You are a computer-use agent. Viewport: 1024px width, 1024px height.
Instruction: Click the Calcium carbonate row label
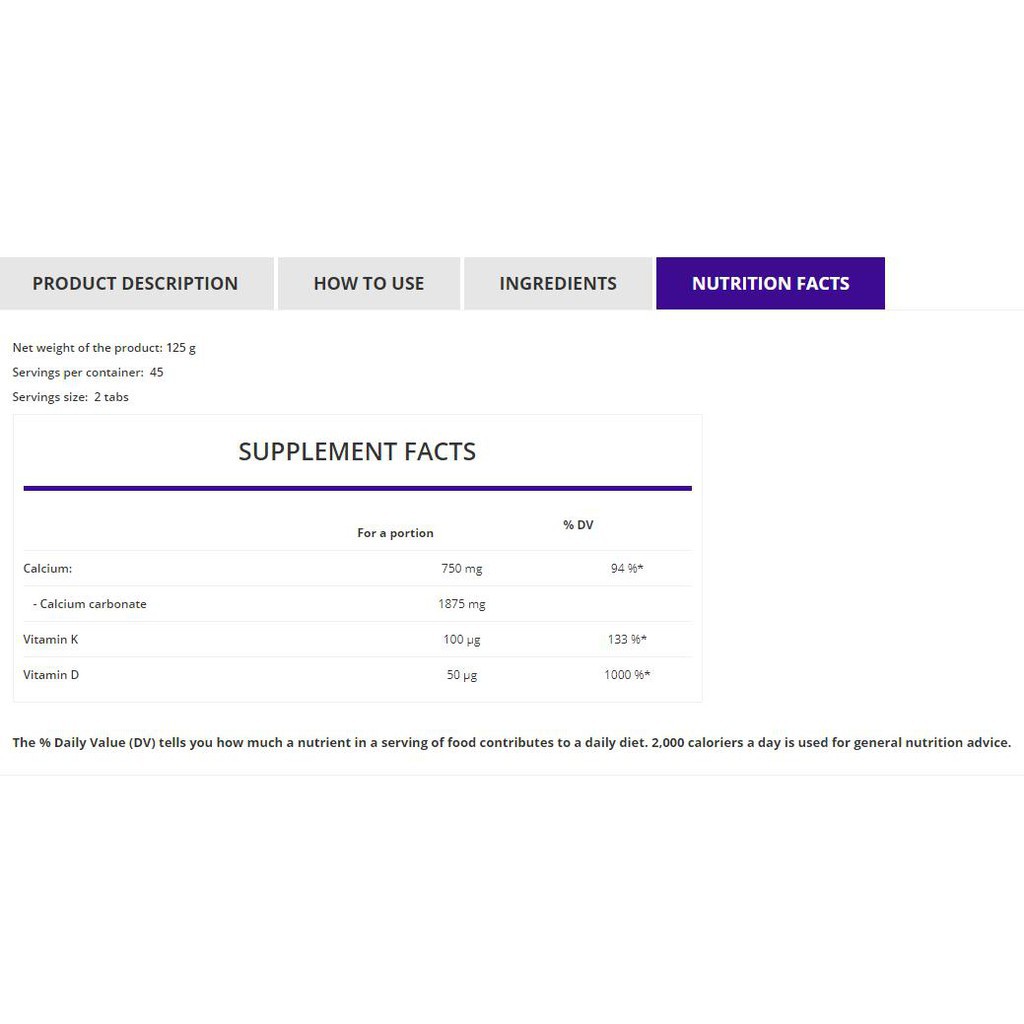coord(92,604)
